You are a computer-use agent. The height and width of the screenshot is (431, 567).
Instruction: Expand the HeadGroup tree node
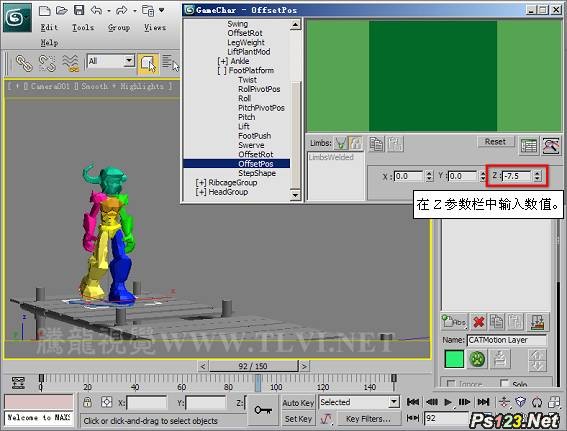201,192
